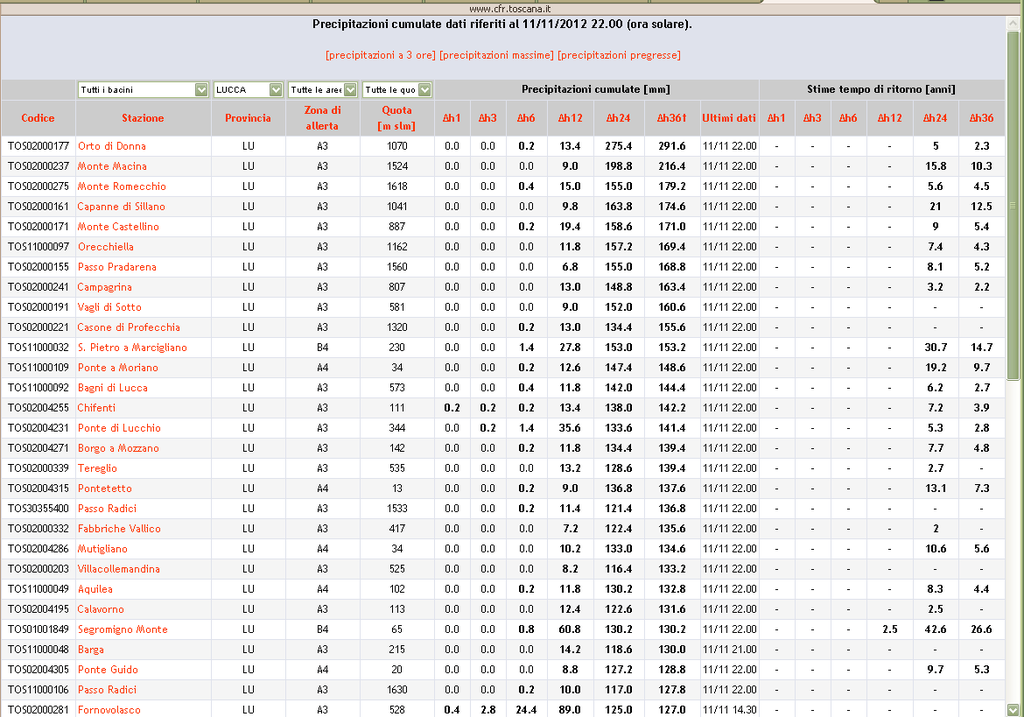Open the Fornovolasco station link

109,710
